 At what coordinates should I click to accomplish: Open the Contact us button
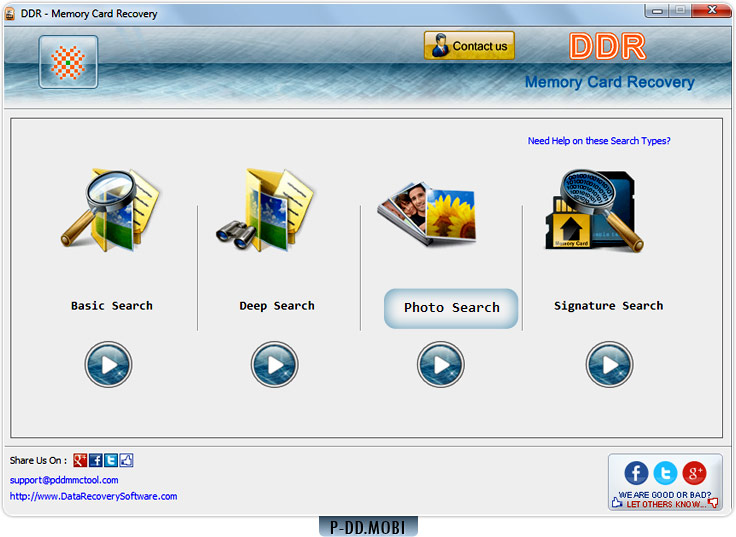tap(469, 46)
